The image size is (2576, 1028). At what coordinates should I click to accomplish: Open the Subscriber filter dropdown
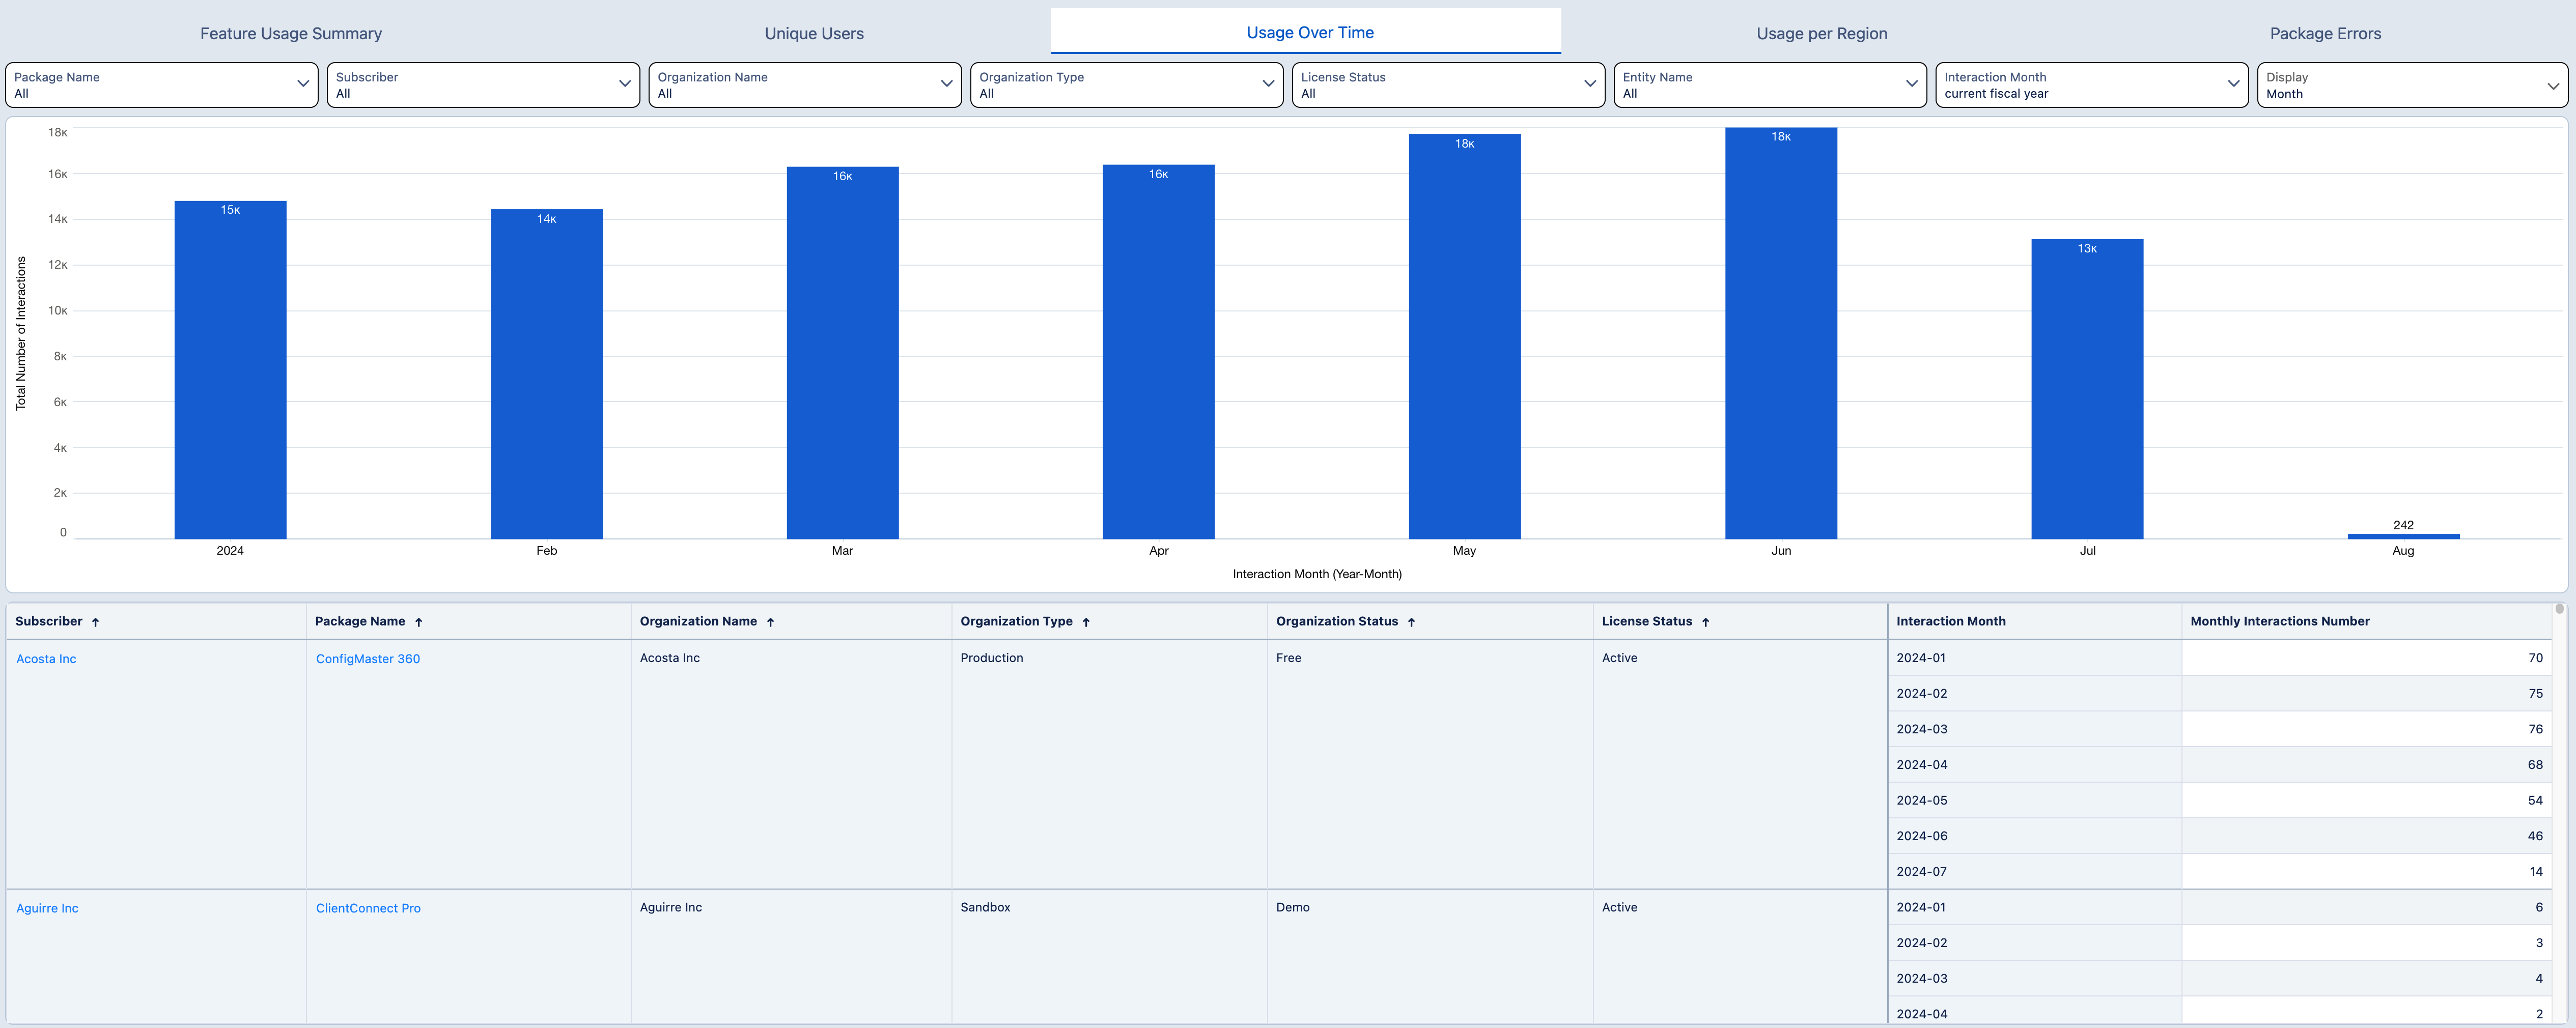(483, 85)
